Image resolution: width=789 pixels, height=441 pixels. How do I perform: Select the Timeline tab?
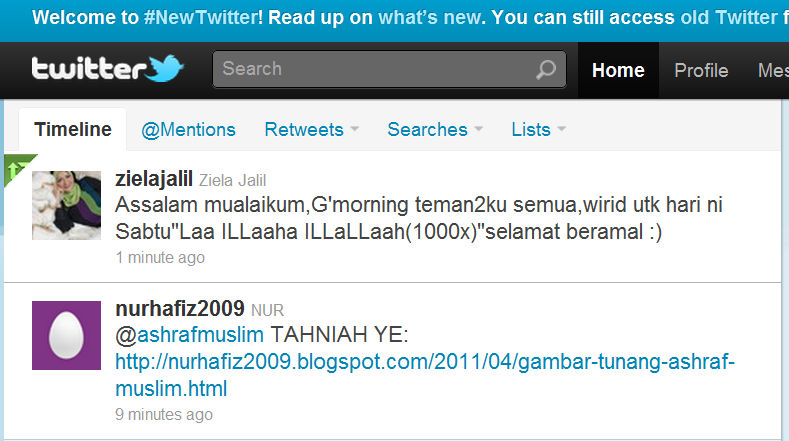click(73, 129)
